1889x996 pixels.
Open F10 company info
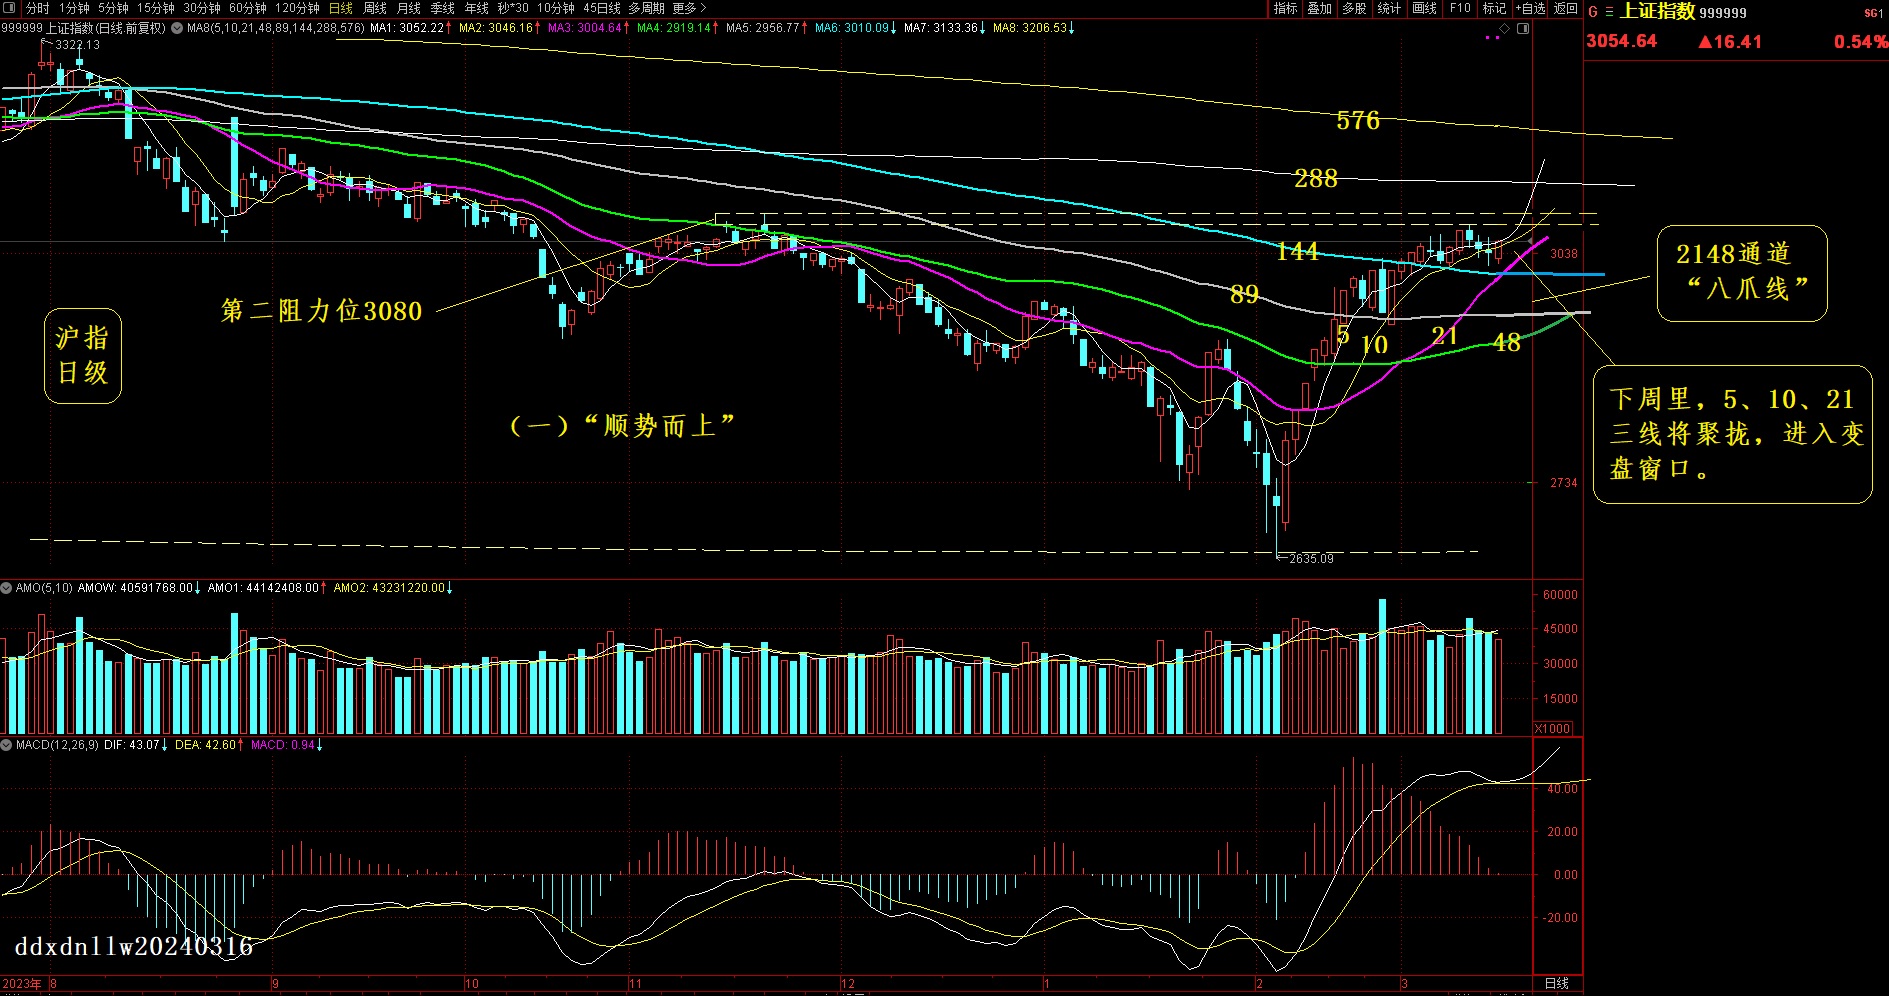pyautogui.click(x=1460, y=8)
